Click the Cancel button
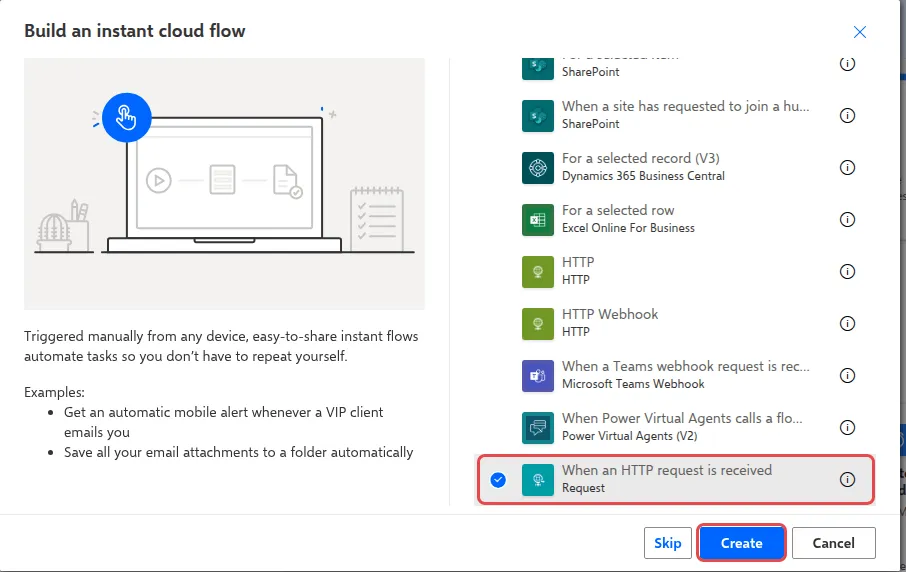 coord(833,543)
